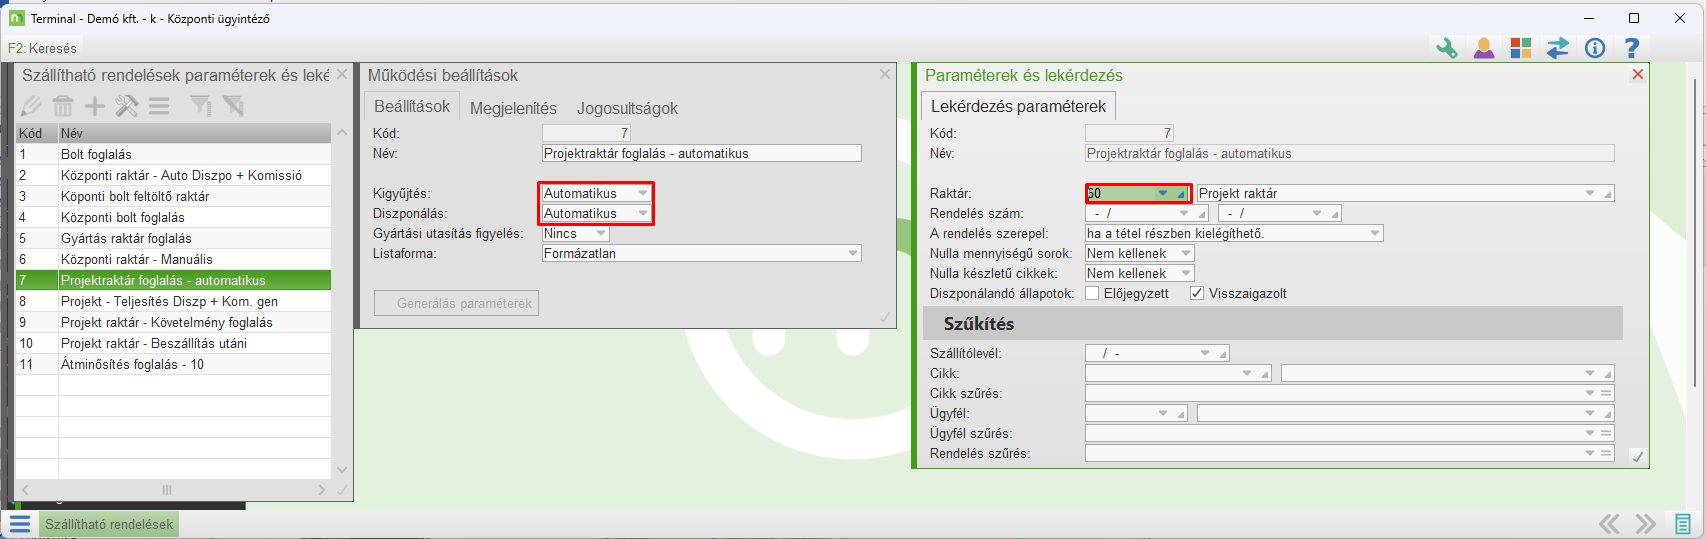Image resolution: width=1706 pixels, height=539 pixels.
Task: Click the crossed-out funnel clear filter icon
Action: [233, 106]
